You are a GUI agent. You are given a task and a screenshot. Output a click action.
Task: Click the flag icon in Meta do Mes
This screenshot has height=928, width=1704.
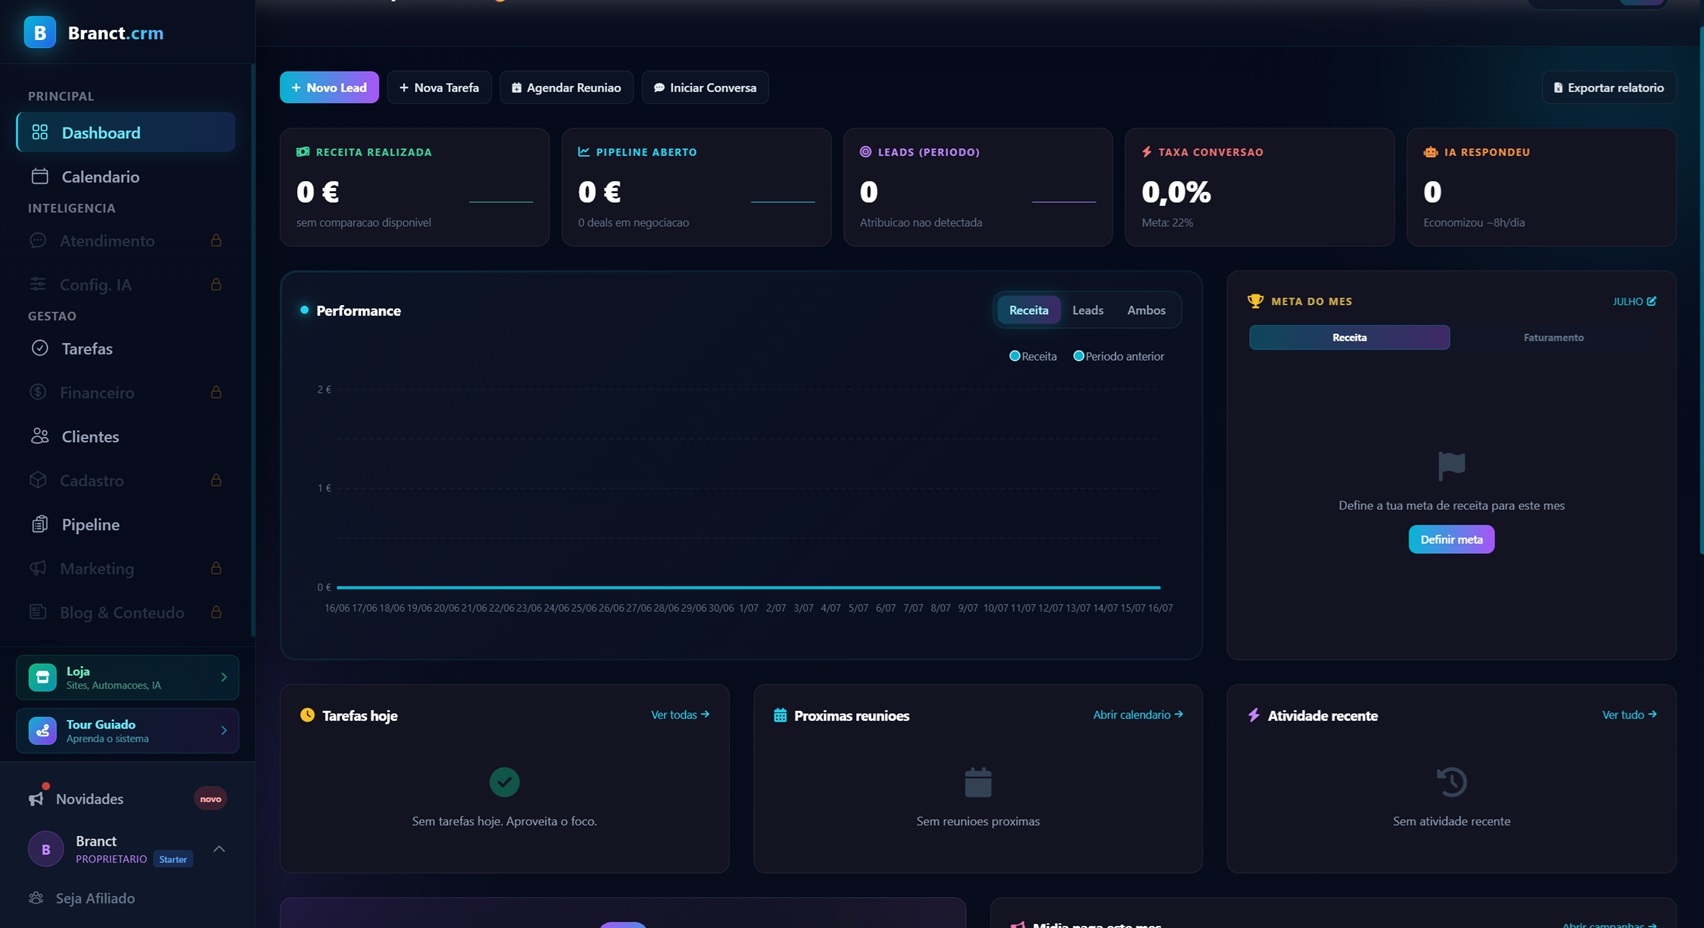pos(1451,466)
